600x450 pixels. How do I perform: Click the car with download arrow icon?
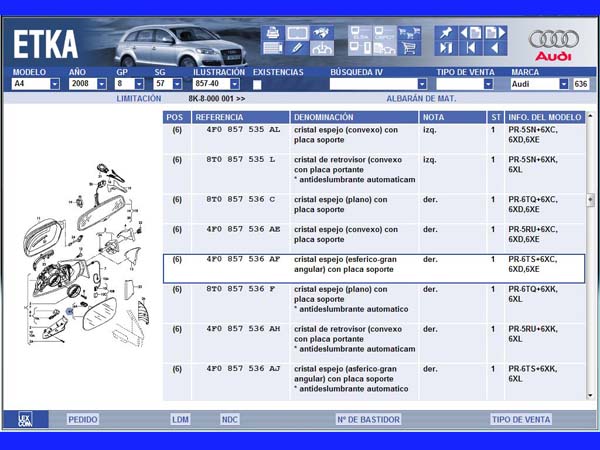point(321,48)
